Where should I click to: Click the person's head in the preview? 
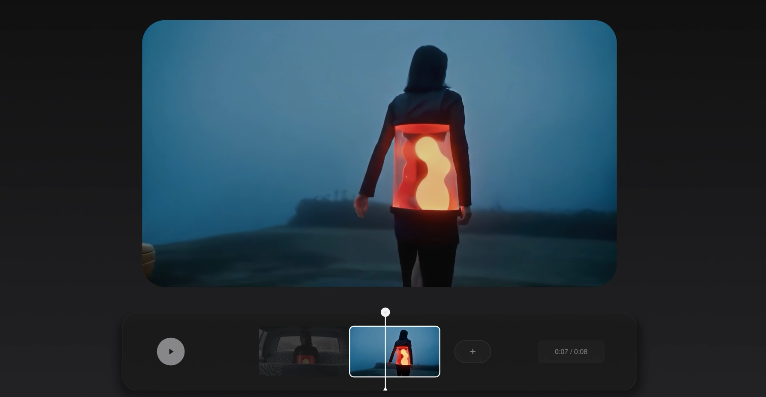[427, 68]
